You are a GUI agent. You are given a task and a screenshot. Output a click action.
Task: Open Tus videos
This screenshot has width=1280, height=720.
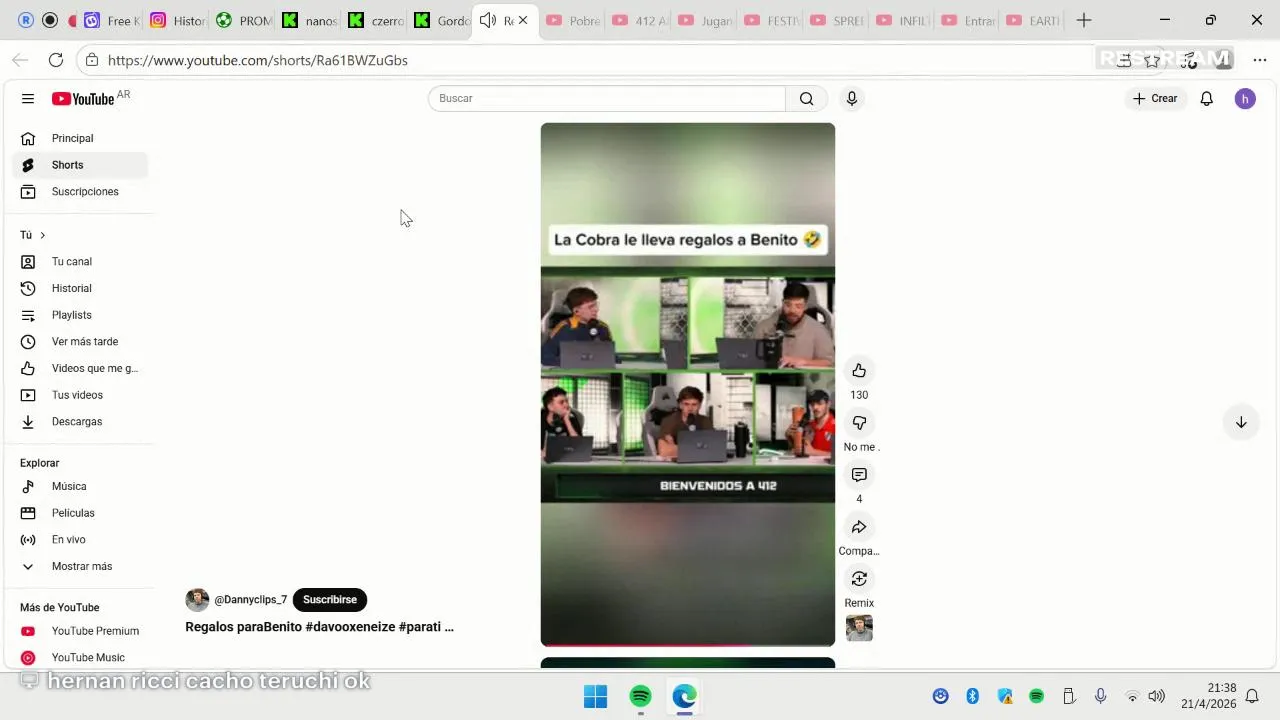pyautogui.click(x=80, y=395)
